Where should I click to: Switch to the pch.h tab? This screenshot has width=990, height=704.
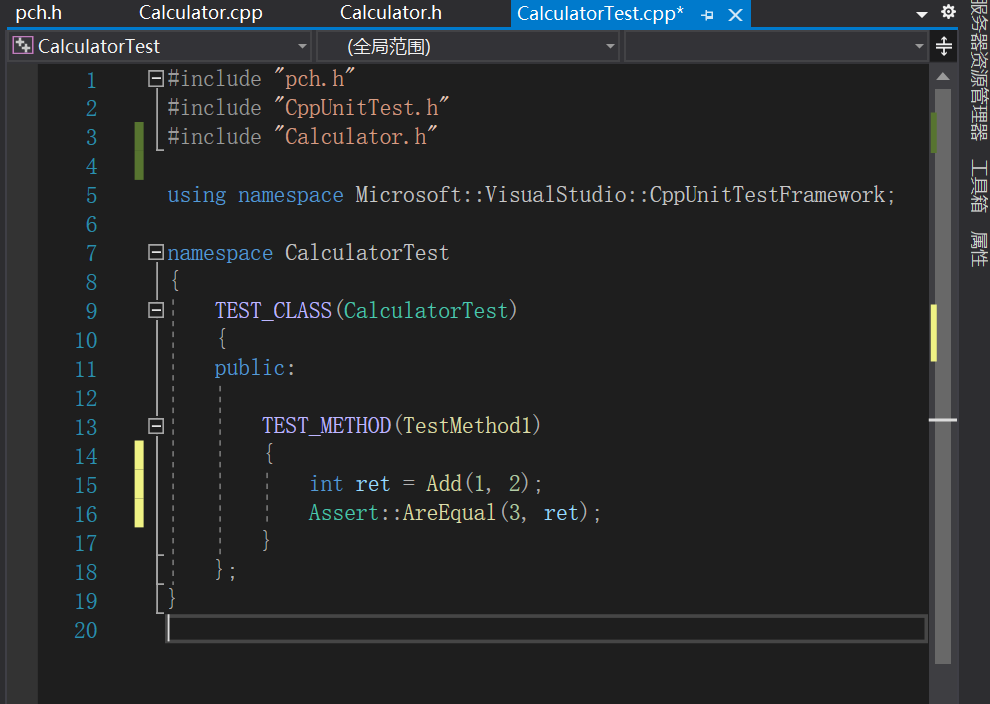[39, 13]
